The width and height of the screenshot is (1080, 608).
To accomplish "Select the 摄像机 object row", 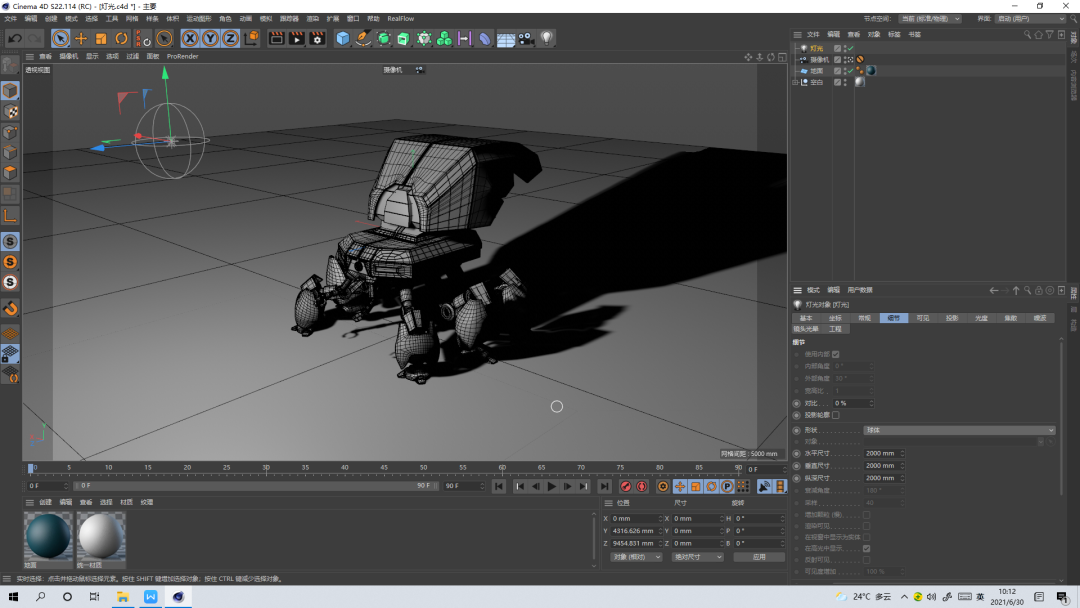I will tap(819, 60).
